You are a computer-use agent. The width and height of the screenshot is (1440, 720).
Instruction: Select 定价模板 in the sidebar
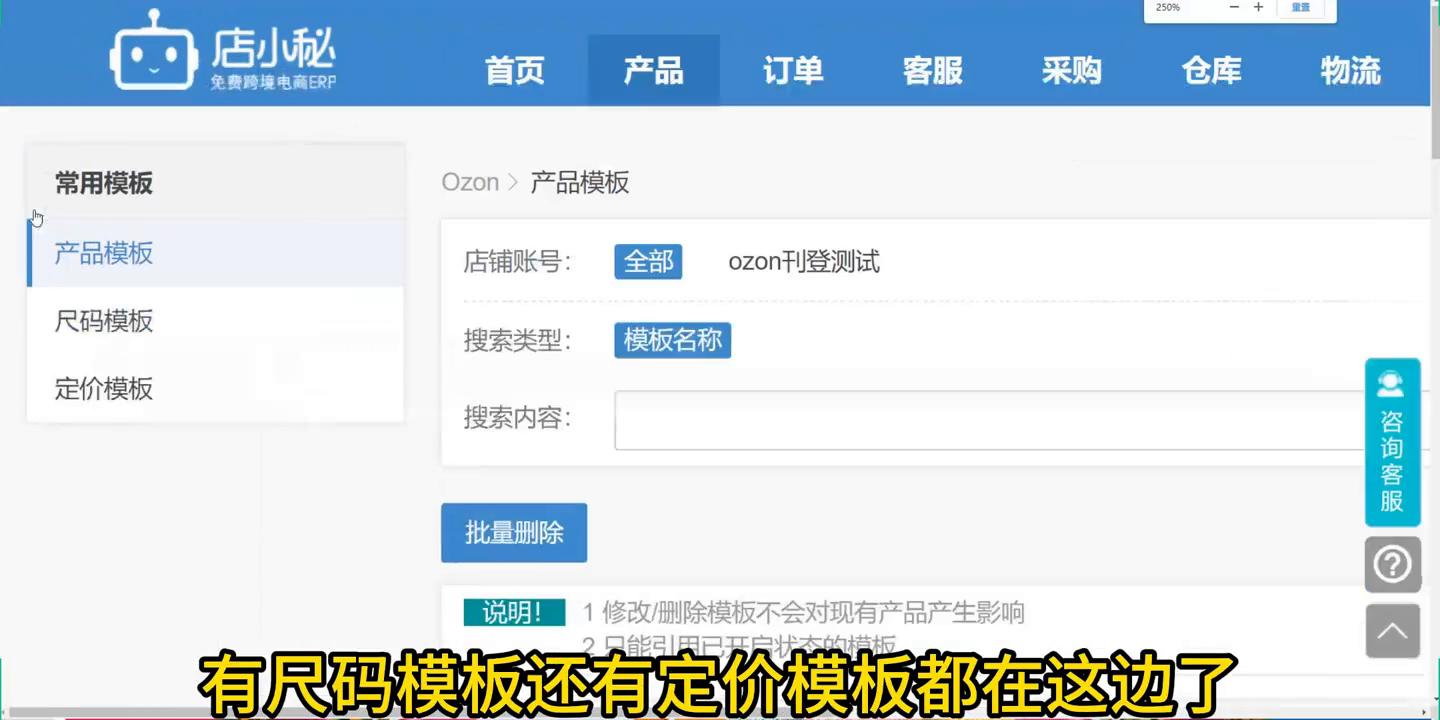tap(103, 389)
